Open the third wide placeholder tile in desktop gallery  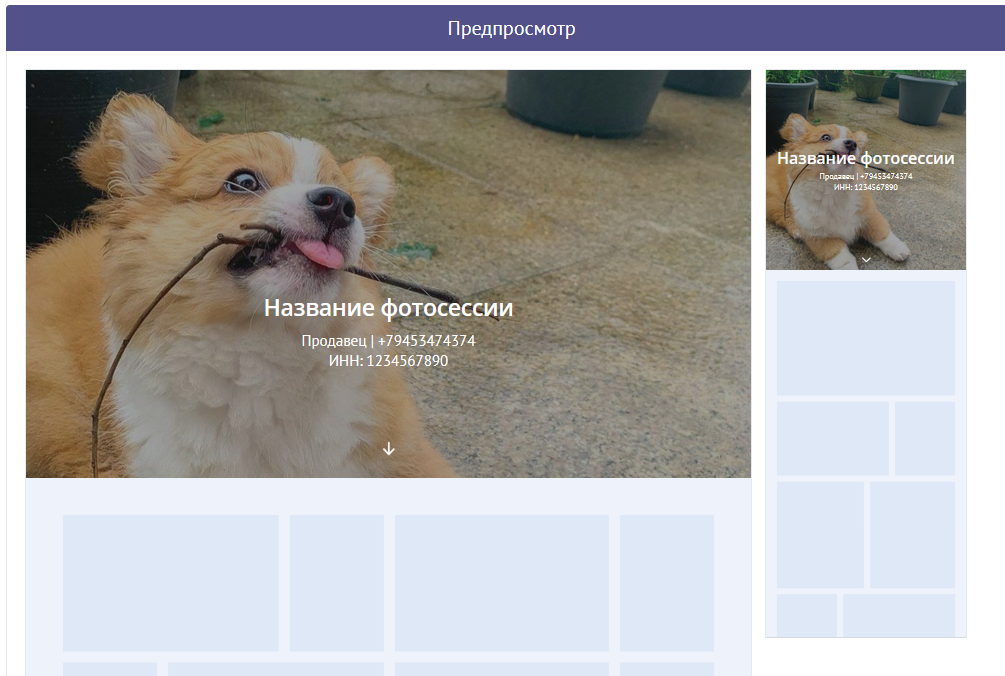point(501,582)
